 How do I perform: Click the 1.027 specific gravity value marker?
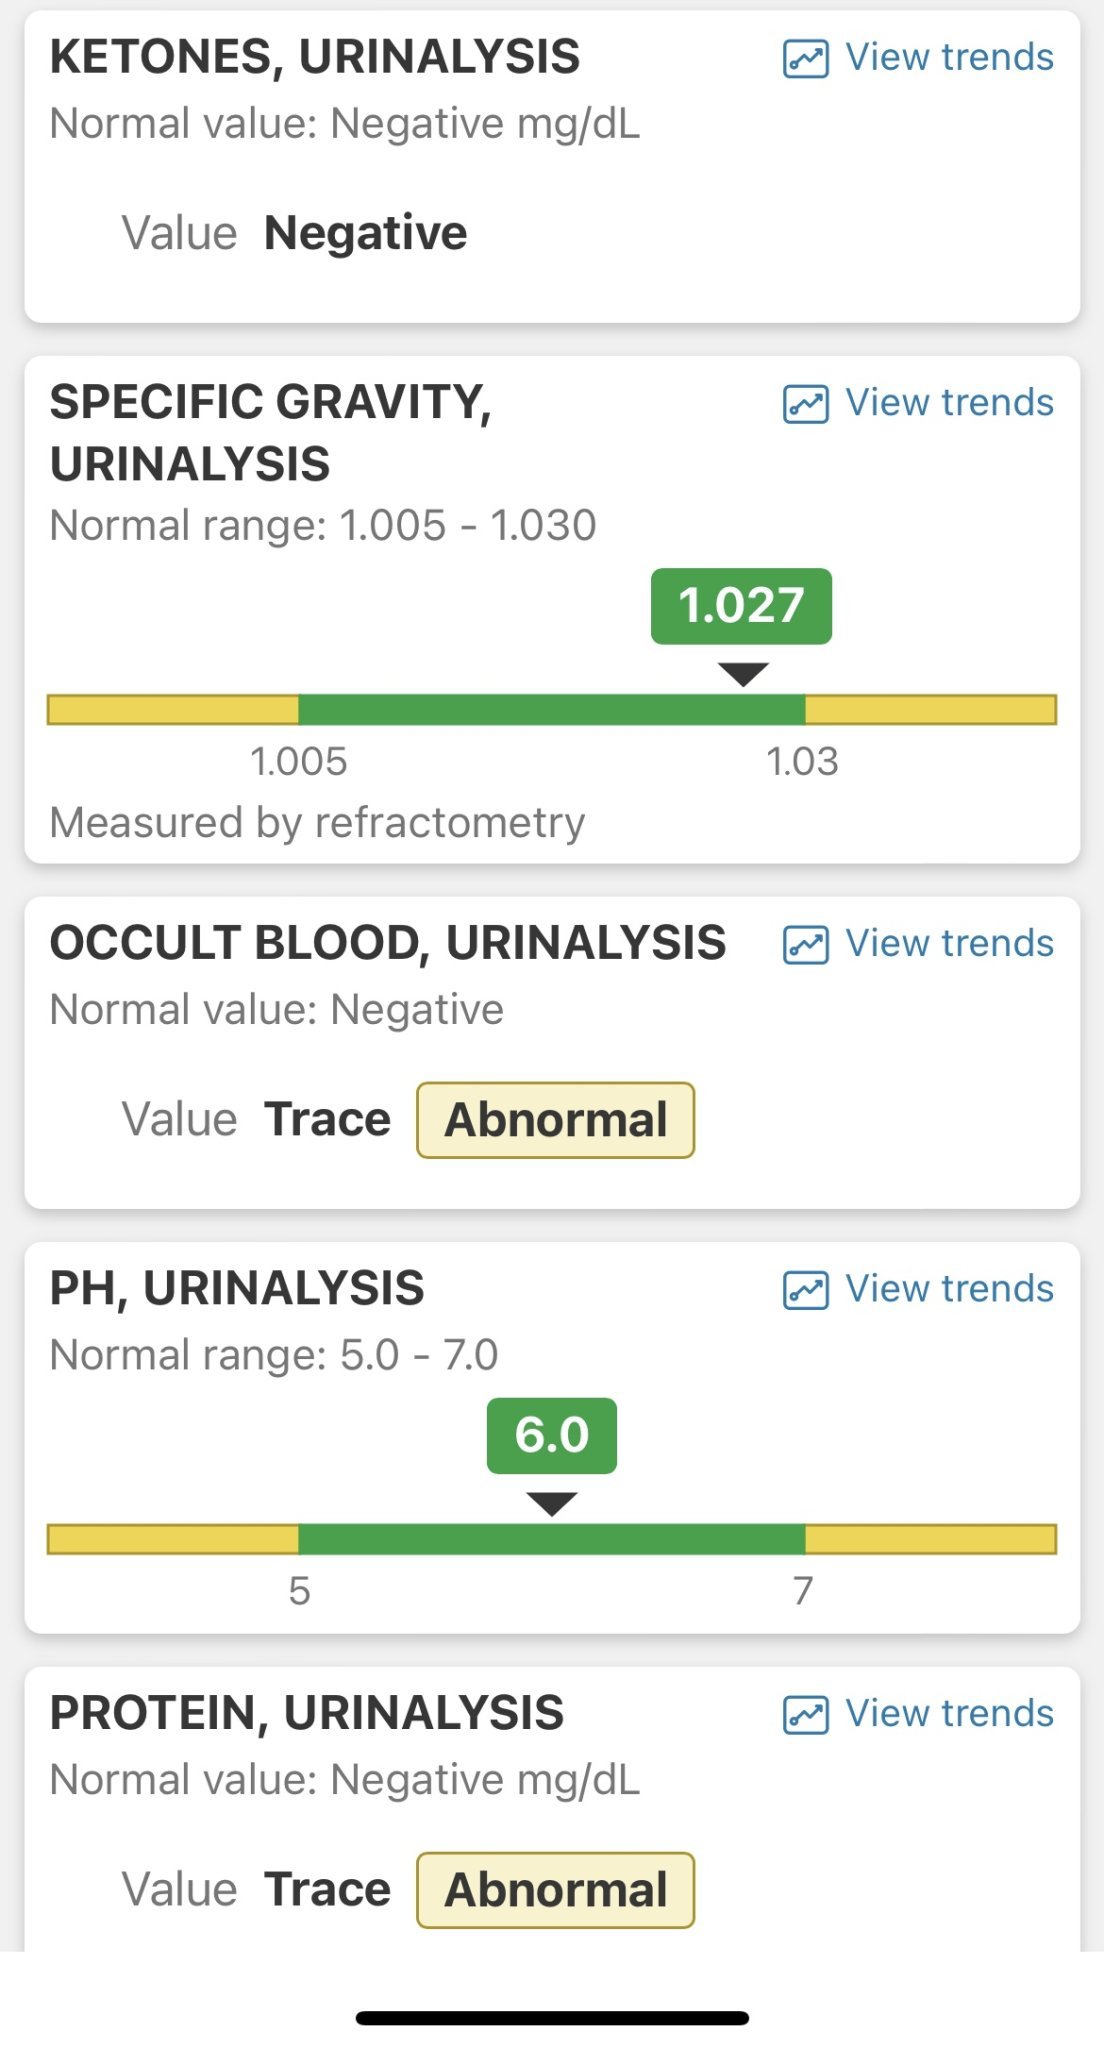tap(741, 606)
